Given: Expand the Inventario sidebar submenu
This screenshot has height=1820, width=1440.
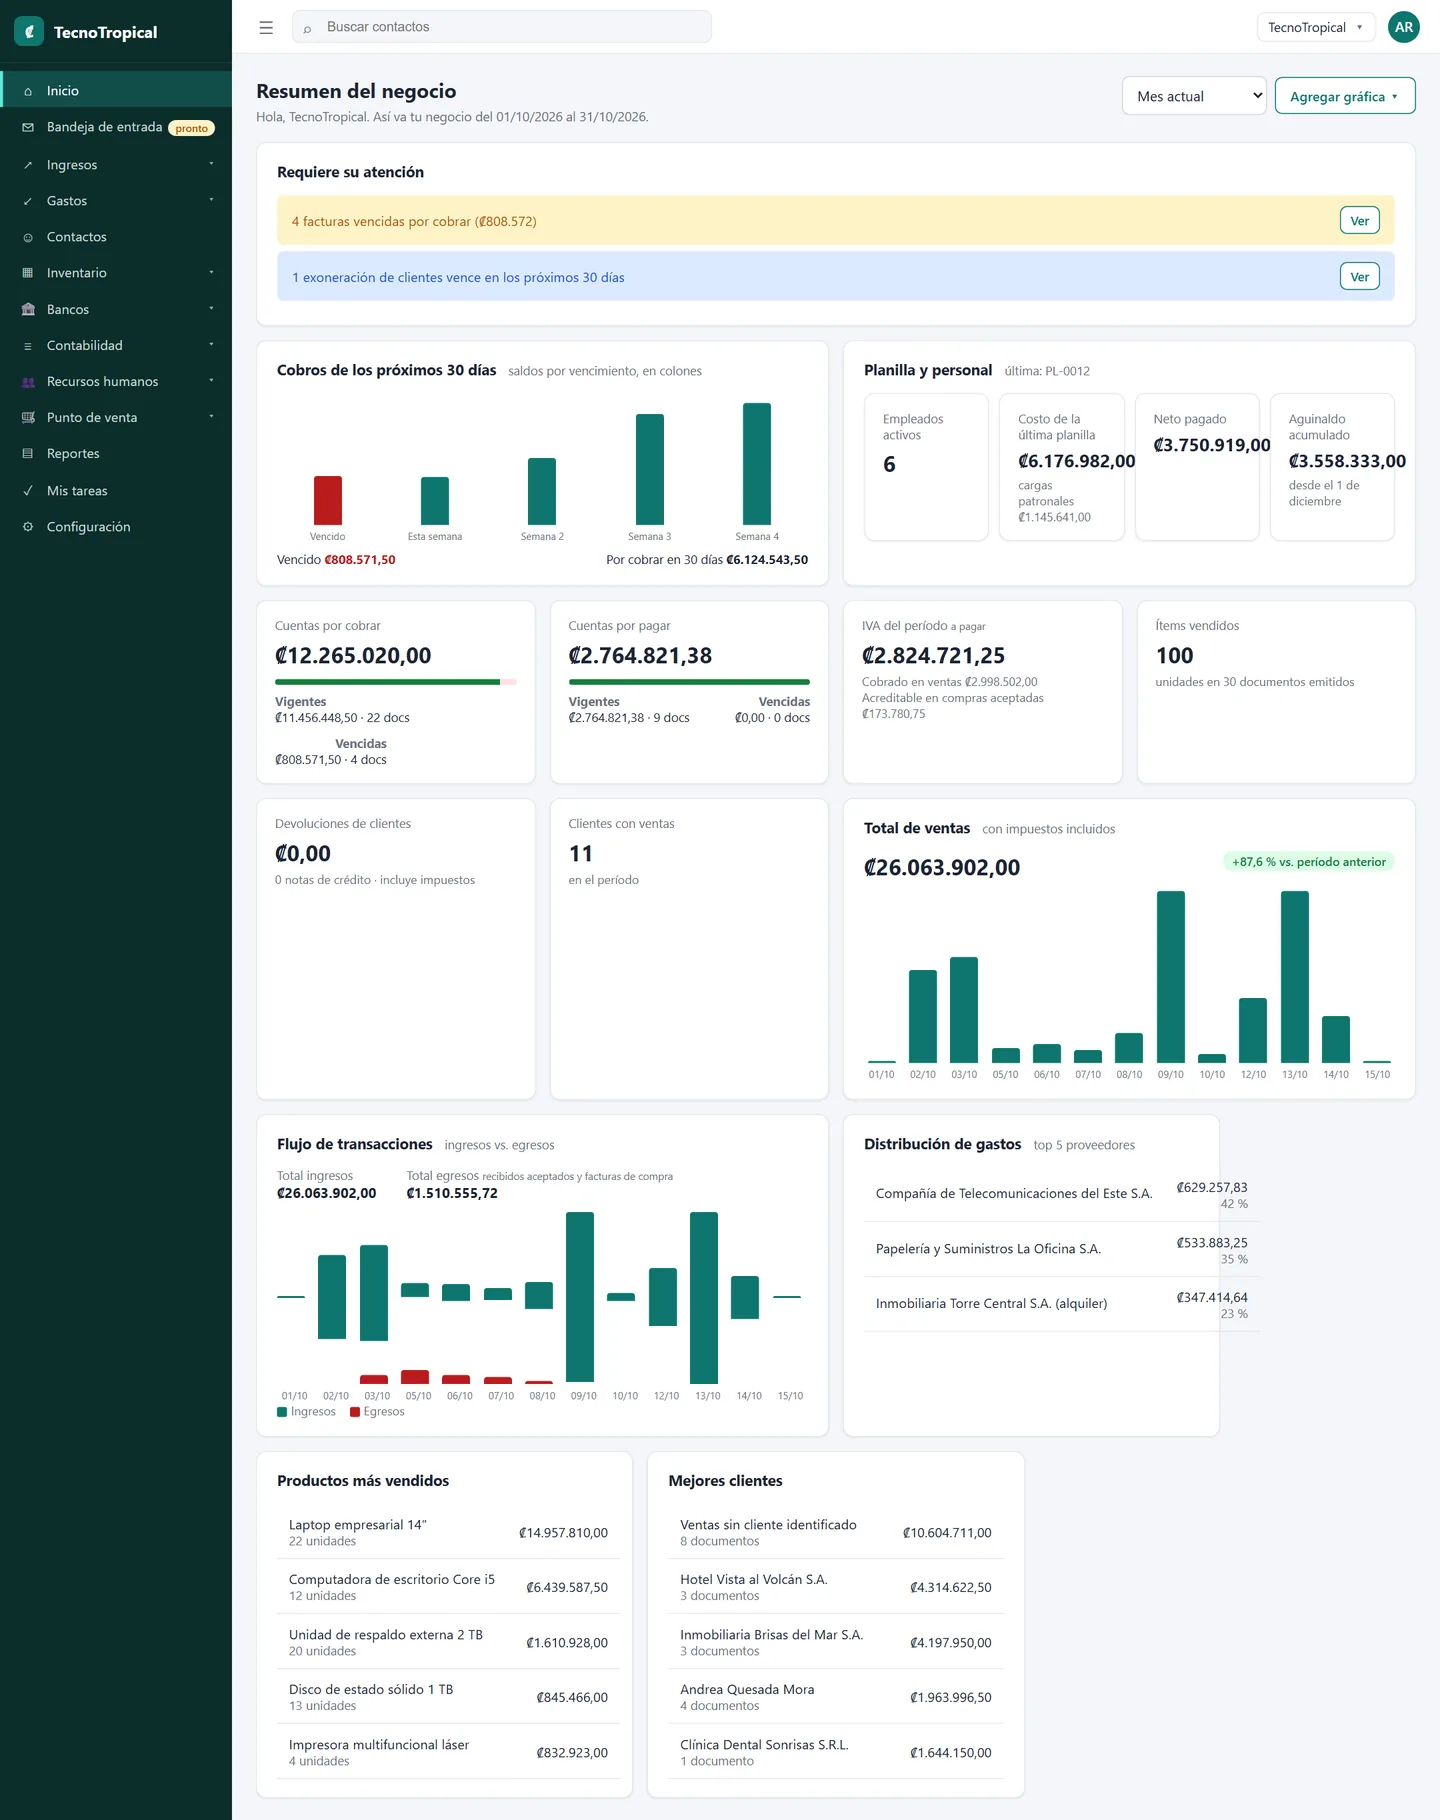Looking at the screenshot, I should [x=116, y=273].
